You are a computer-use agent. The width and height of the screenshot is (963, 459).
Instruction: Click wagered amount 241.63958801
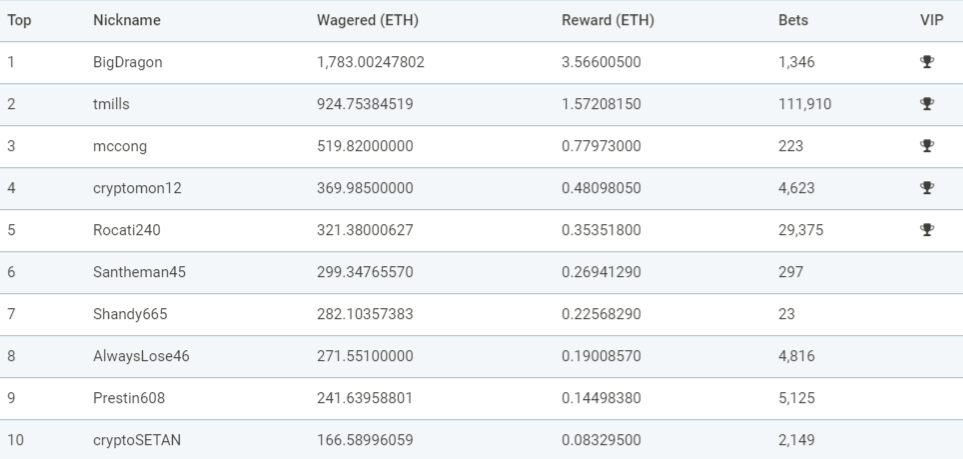(365, 398)
